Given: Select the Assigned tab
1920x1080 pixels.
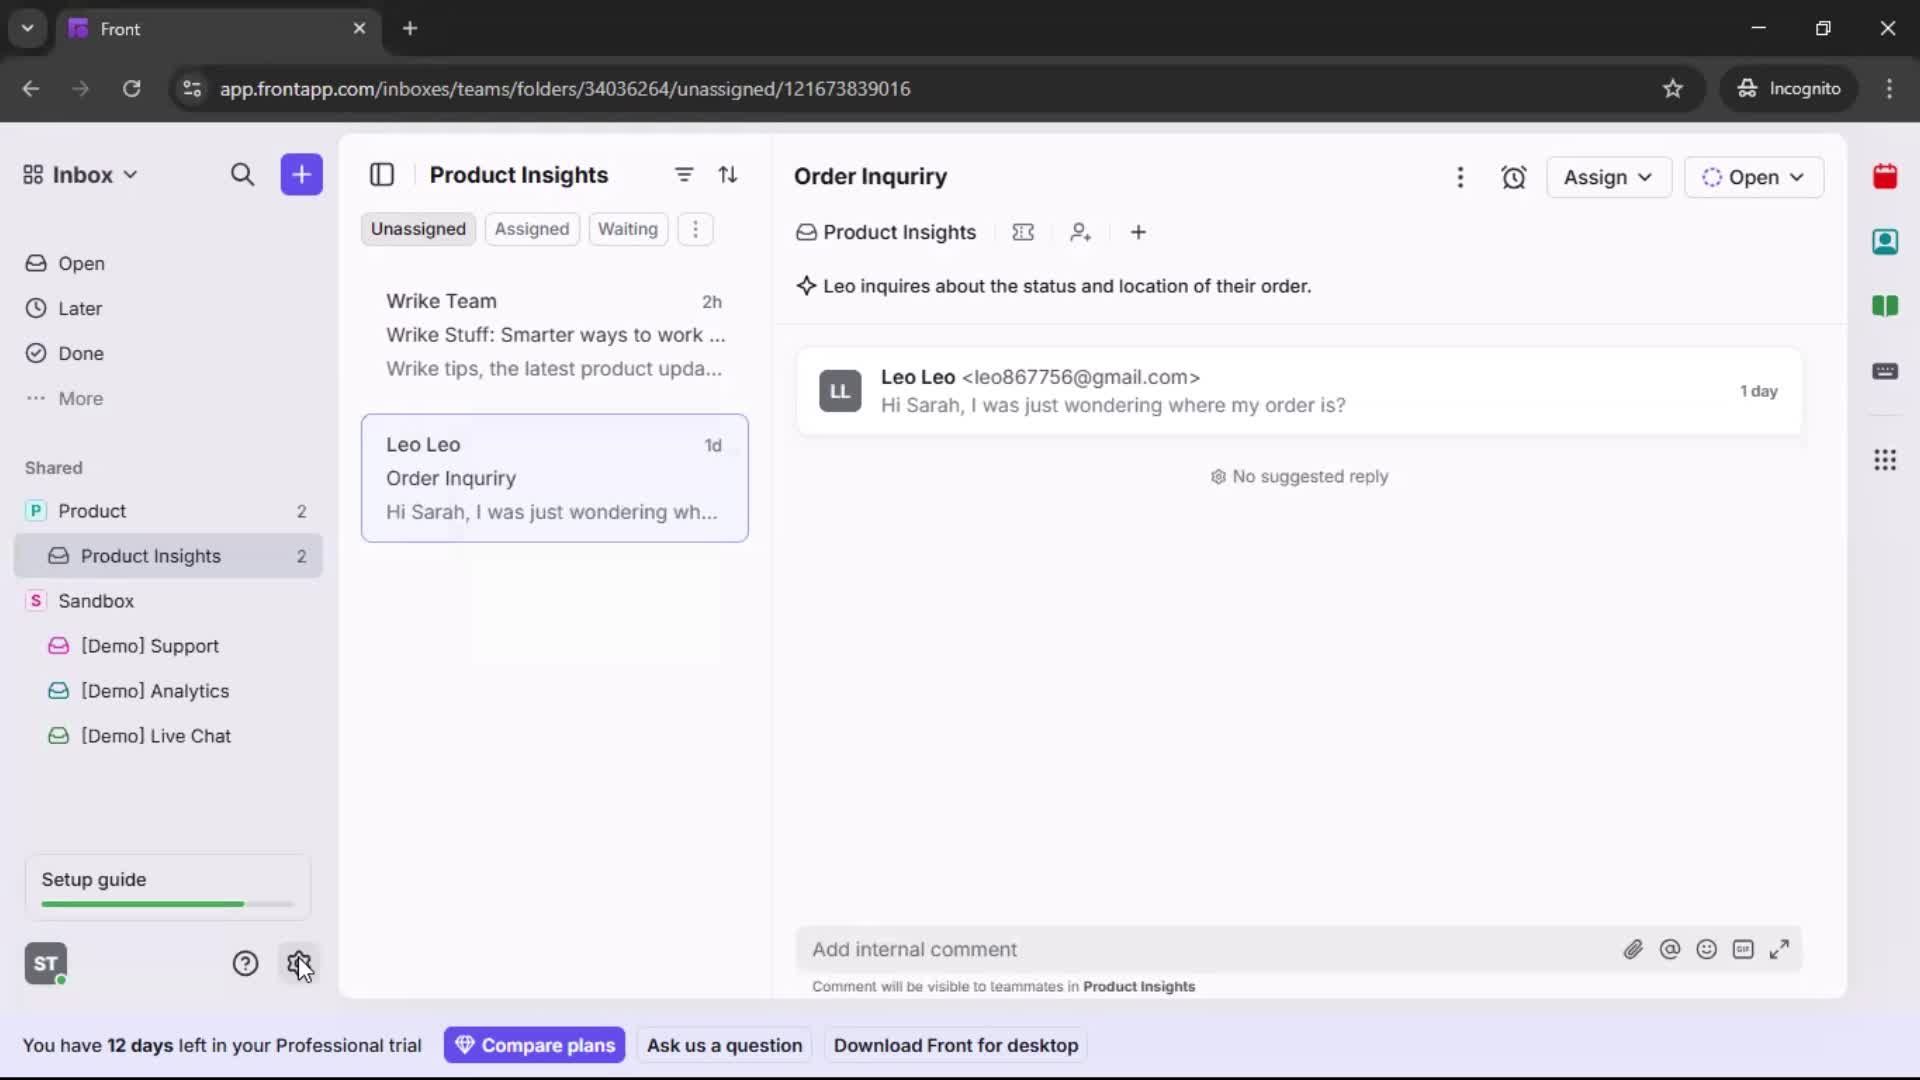Looking at the screenshot, I should tap(532, 229).
